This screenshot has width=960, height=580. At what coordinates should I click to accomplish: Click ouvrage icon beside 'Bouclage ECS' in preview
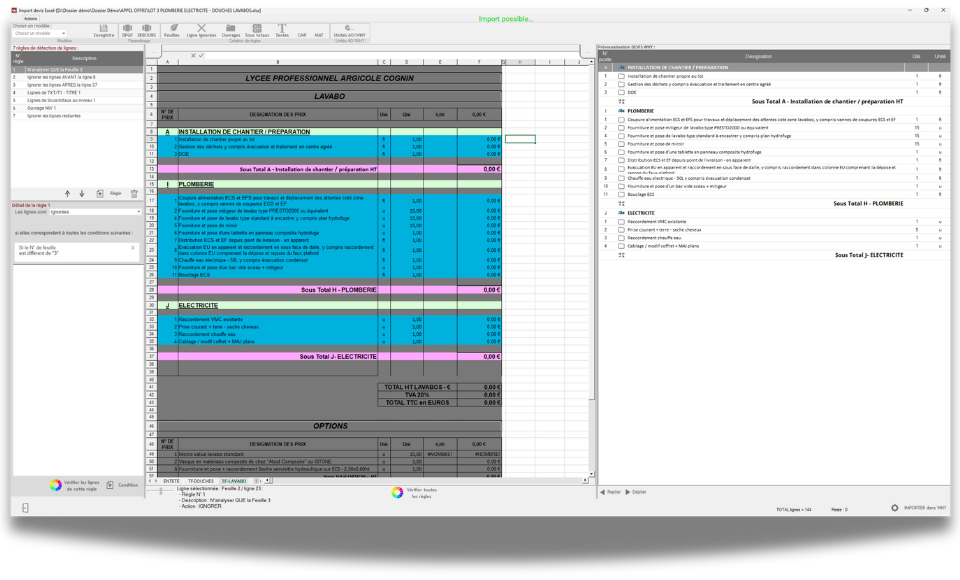pos(621,194)
